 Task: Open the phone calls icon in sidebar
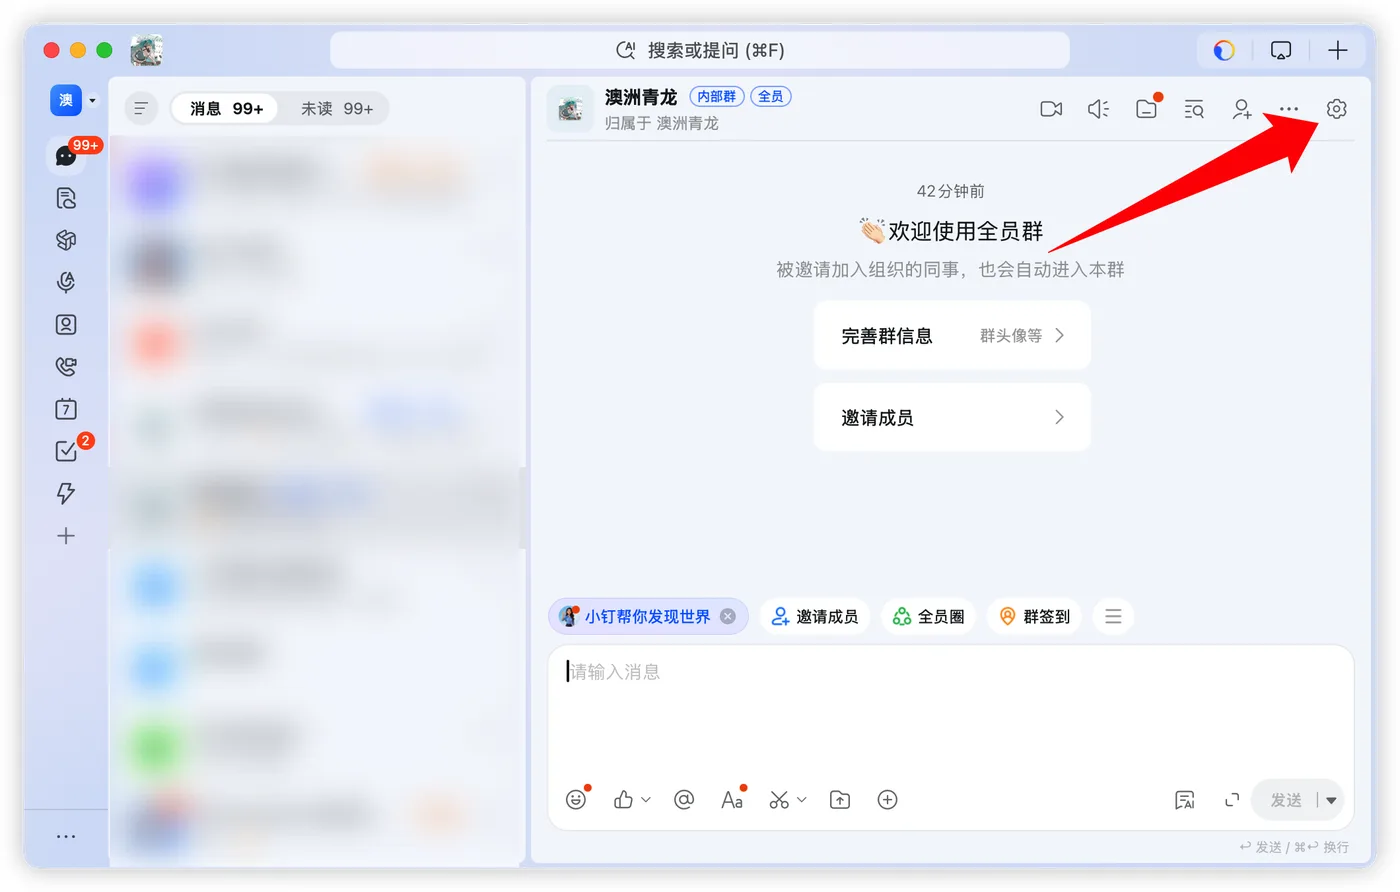(66, 367)
